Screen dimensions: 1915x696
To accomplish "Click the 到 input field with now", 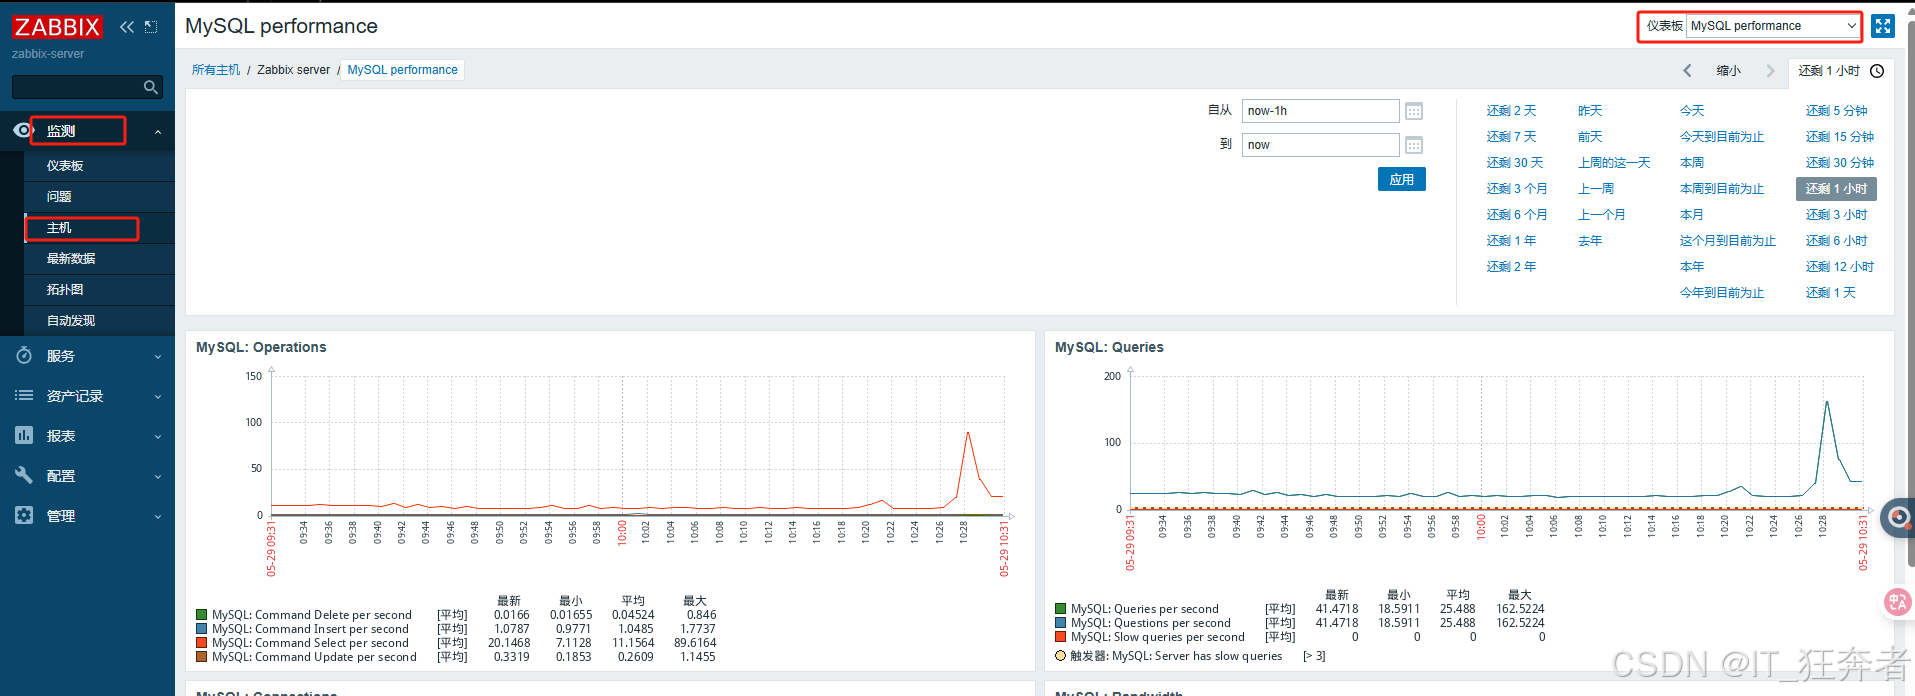I will [1321, 145].
